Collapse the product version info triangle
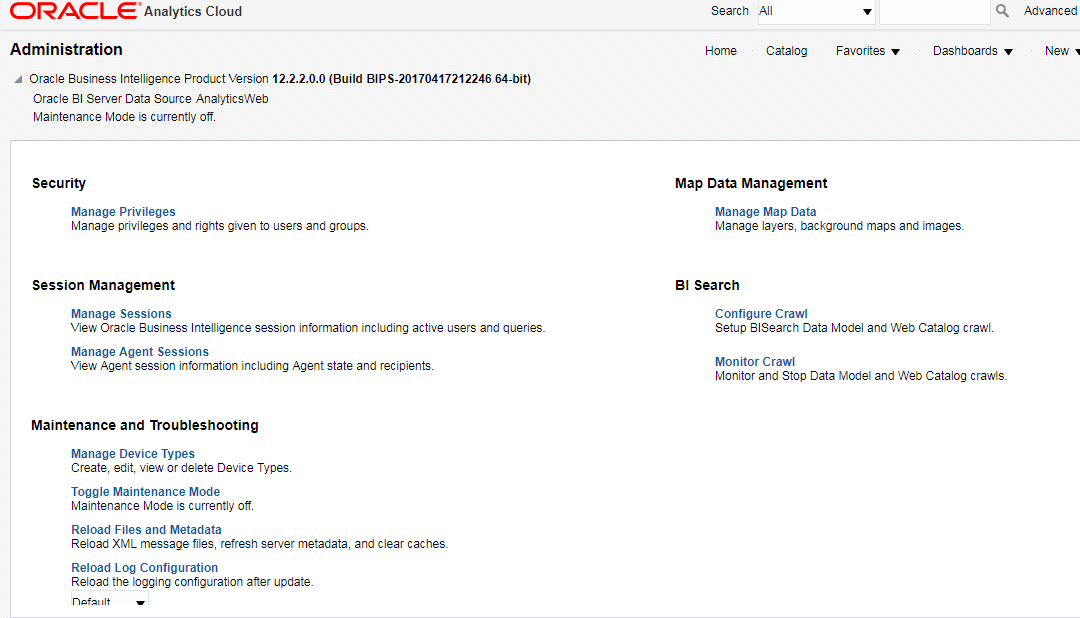This screenshot has height=618, width=1080. [x=18, y=79]
